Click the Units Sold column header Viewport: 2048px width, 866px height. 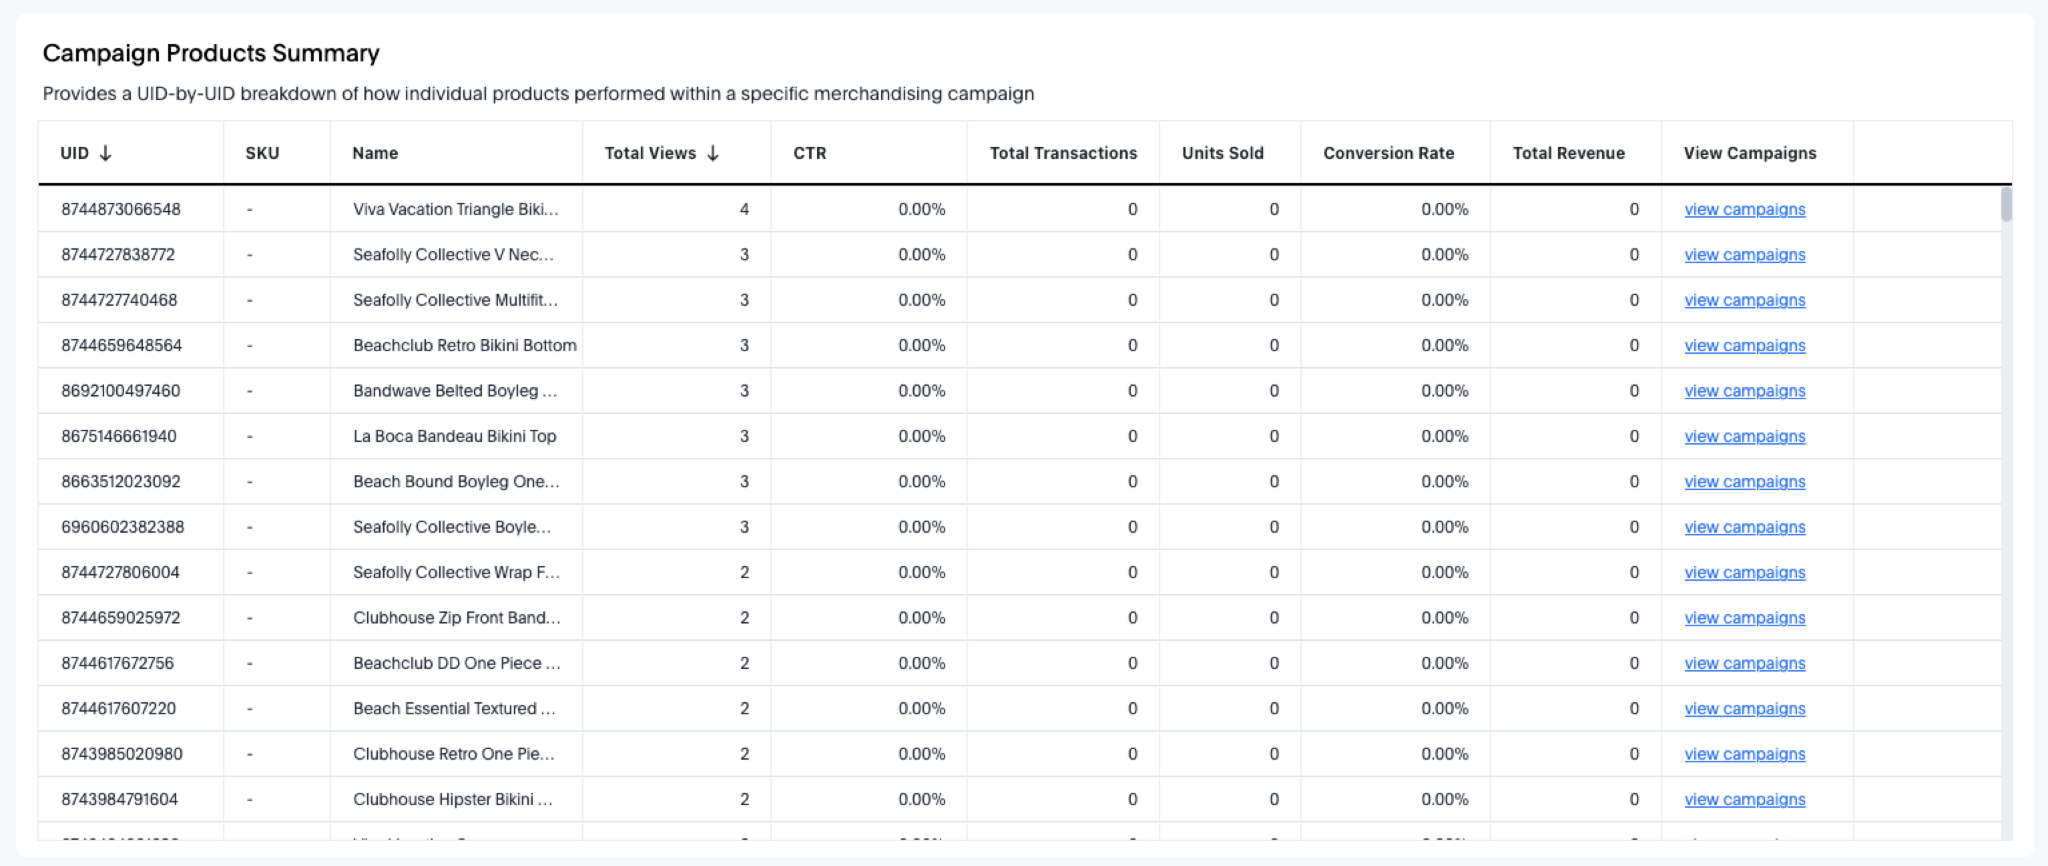point(1222,153)
